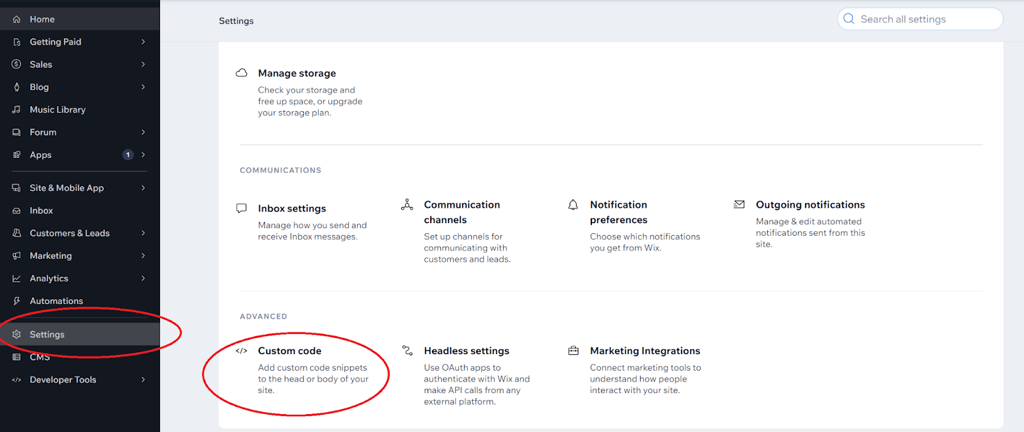This screenshot has height=432, width=1024.
Task: Open Inbox settings heading
Action: tap(292, 209)
